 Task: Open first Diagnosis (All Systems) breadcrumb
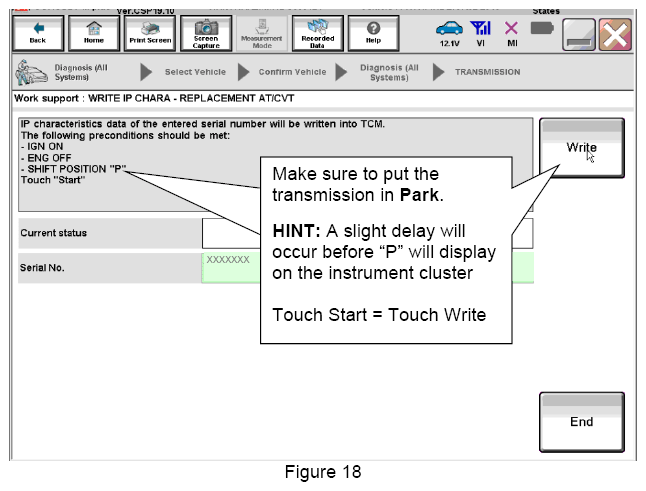81,72
